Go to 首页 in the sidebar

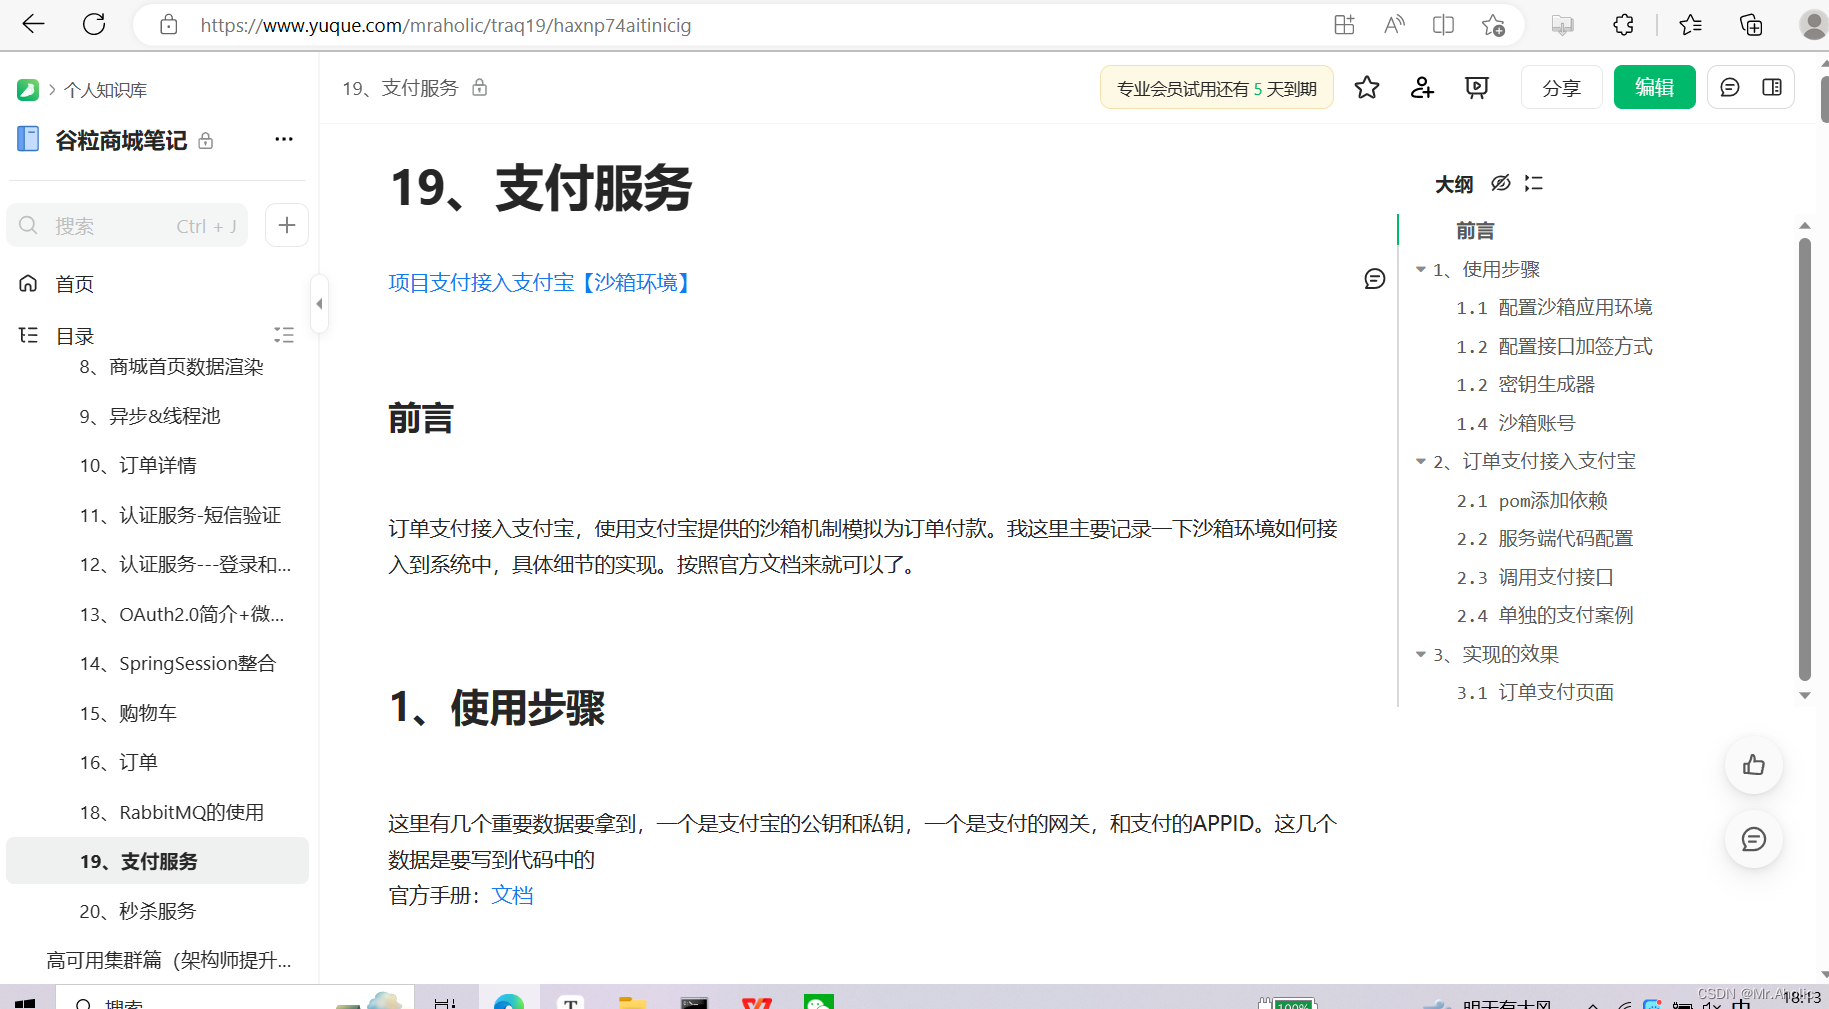pos(73,283)
